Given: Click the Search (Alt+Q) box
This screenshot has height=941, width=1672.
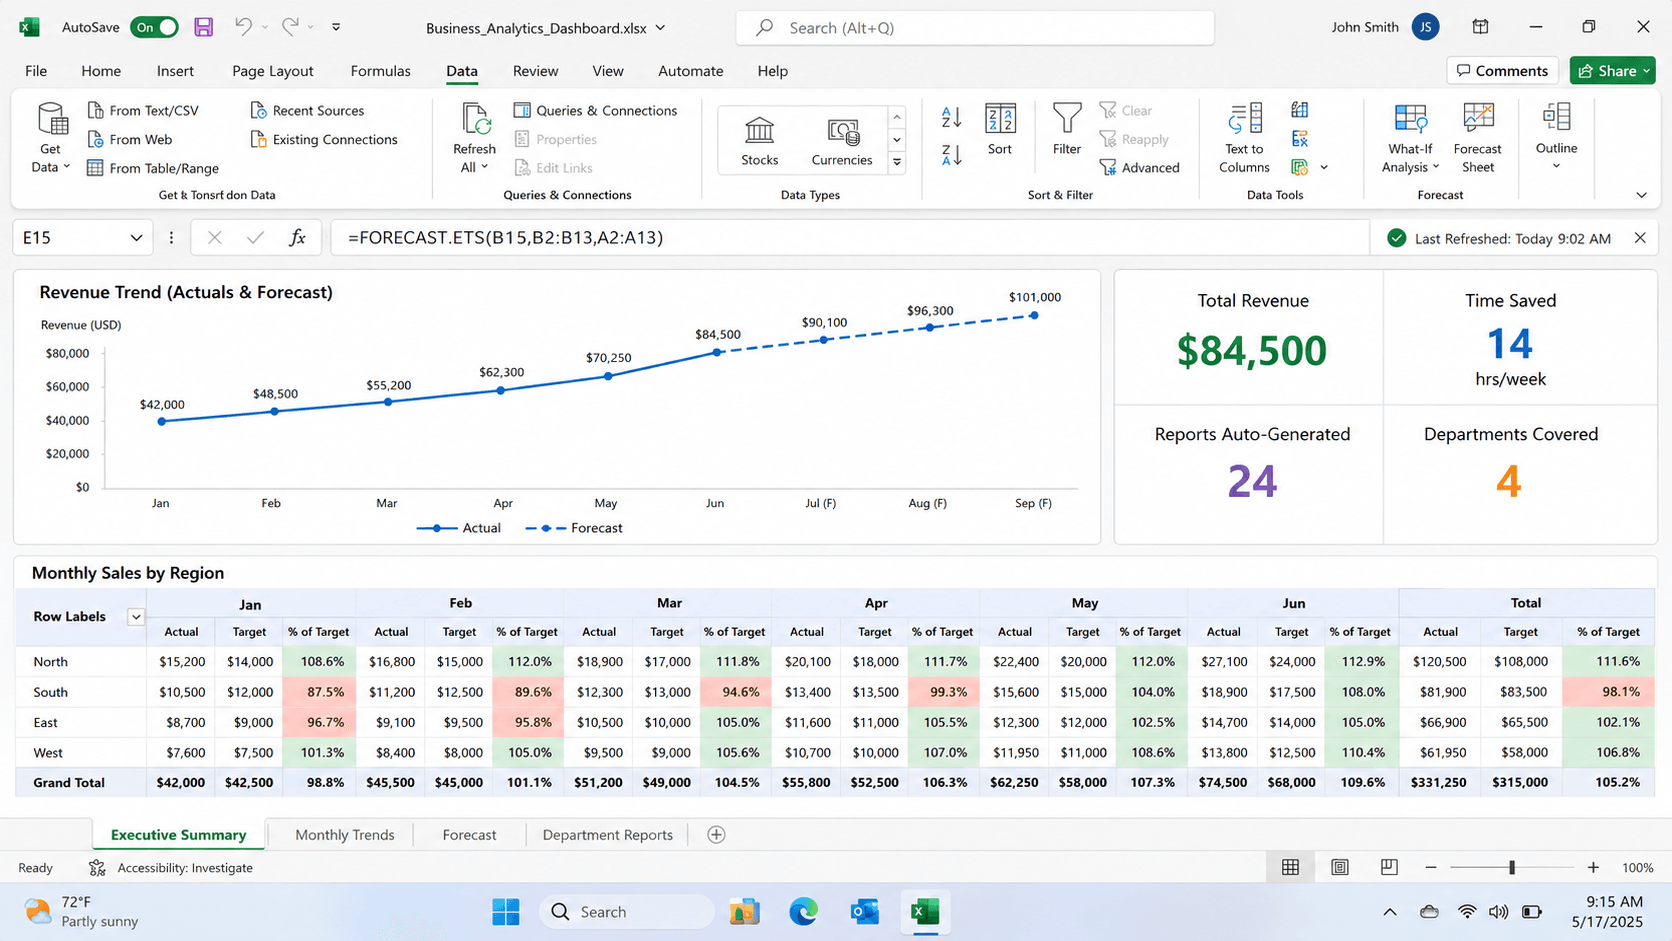Looking at the screenshot, I should pos(975,28).
